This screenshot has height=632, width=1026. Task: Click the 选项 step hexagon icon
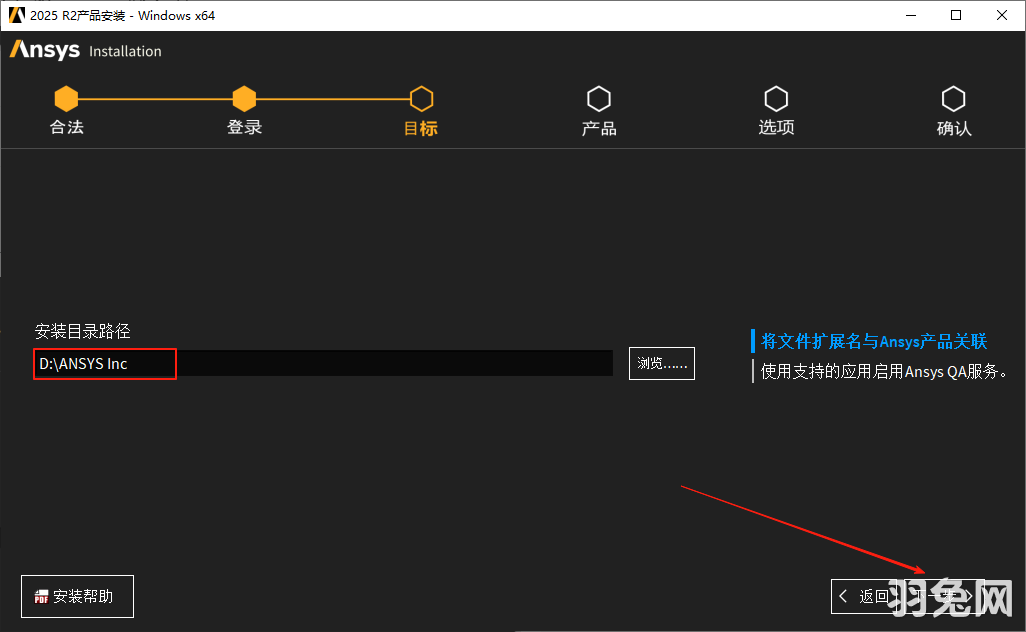(x=776, y=98)
